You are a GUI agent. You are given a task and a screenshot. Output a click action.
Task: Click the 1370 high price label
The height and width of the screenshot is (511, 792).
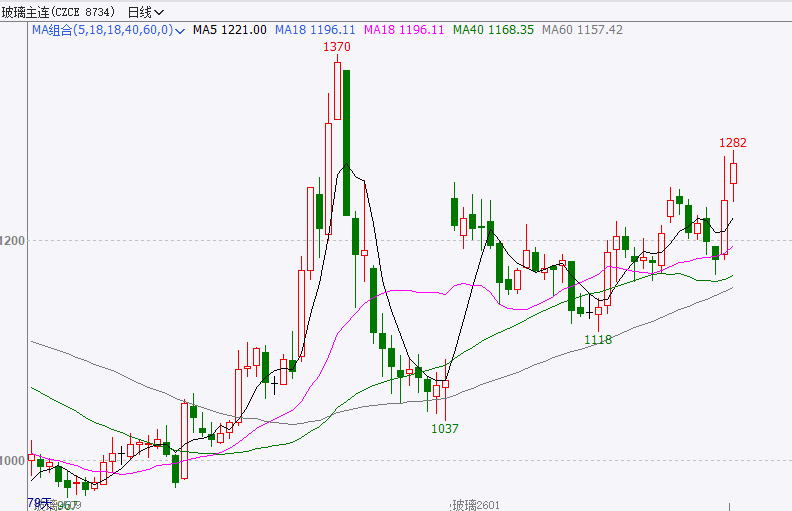click(x=336, y=47)
